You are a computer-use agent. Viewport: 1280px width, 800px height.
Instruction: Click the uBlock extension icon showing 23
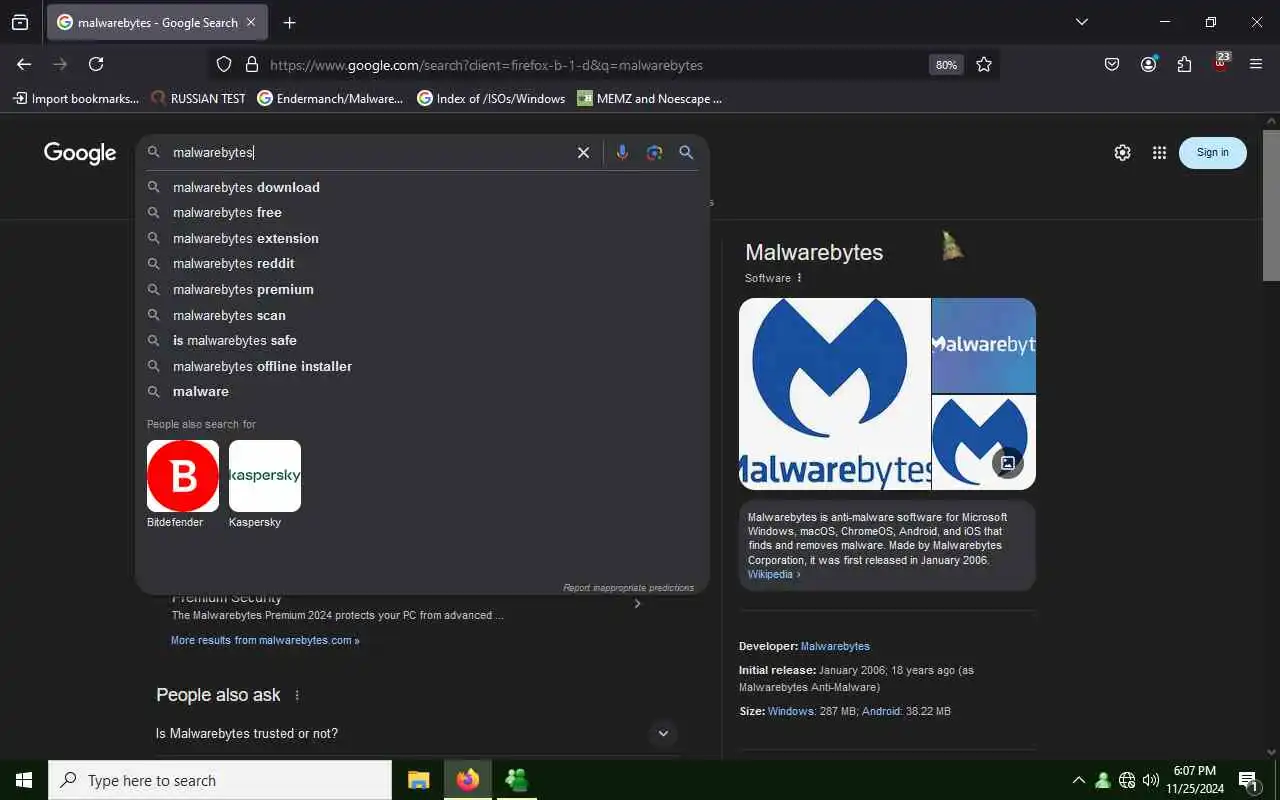point(1220,62)
